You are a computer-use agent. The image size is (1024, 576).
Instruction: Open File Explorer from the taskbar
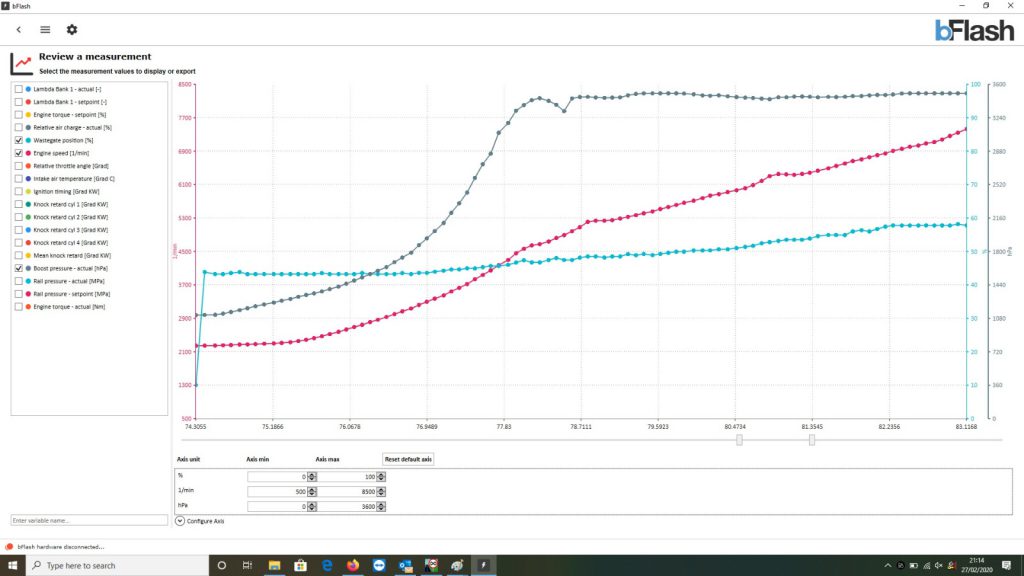[274, 565]
